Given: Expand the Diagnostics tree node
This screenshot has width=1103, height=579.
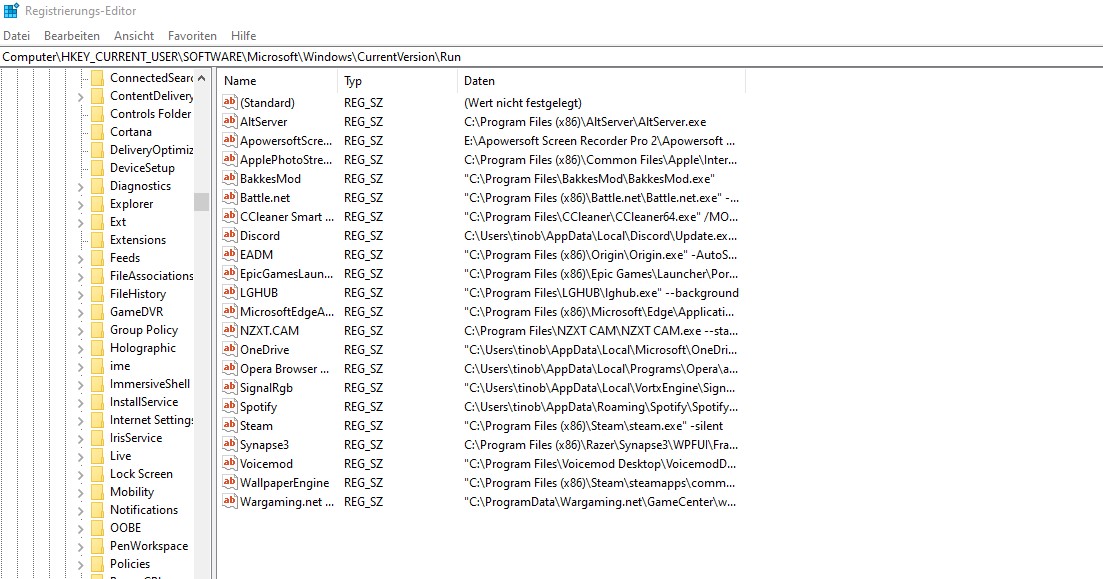Looking at the screenshot, I should [80, 185].
